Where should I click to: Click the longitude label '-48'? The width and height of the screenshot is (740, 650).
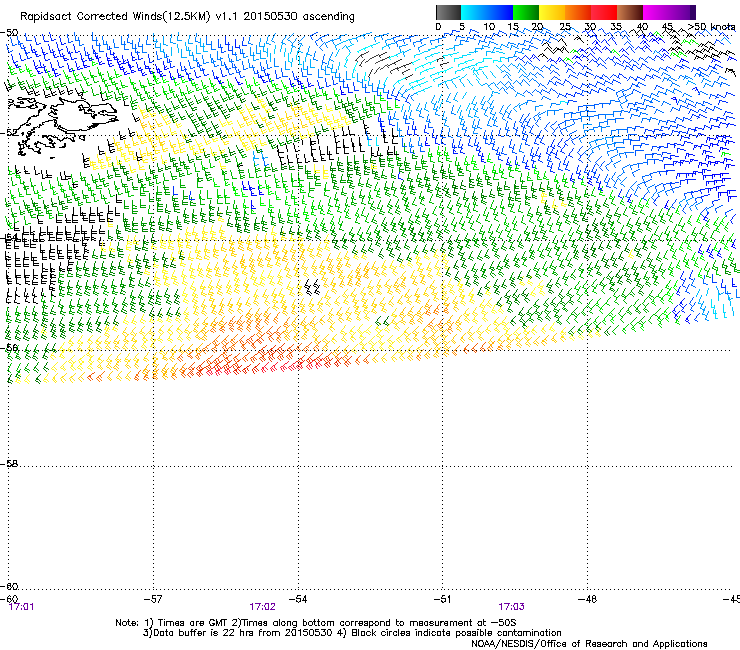[587, 599]
